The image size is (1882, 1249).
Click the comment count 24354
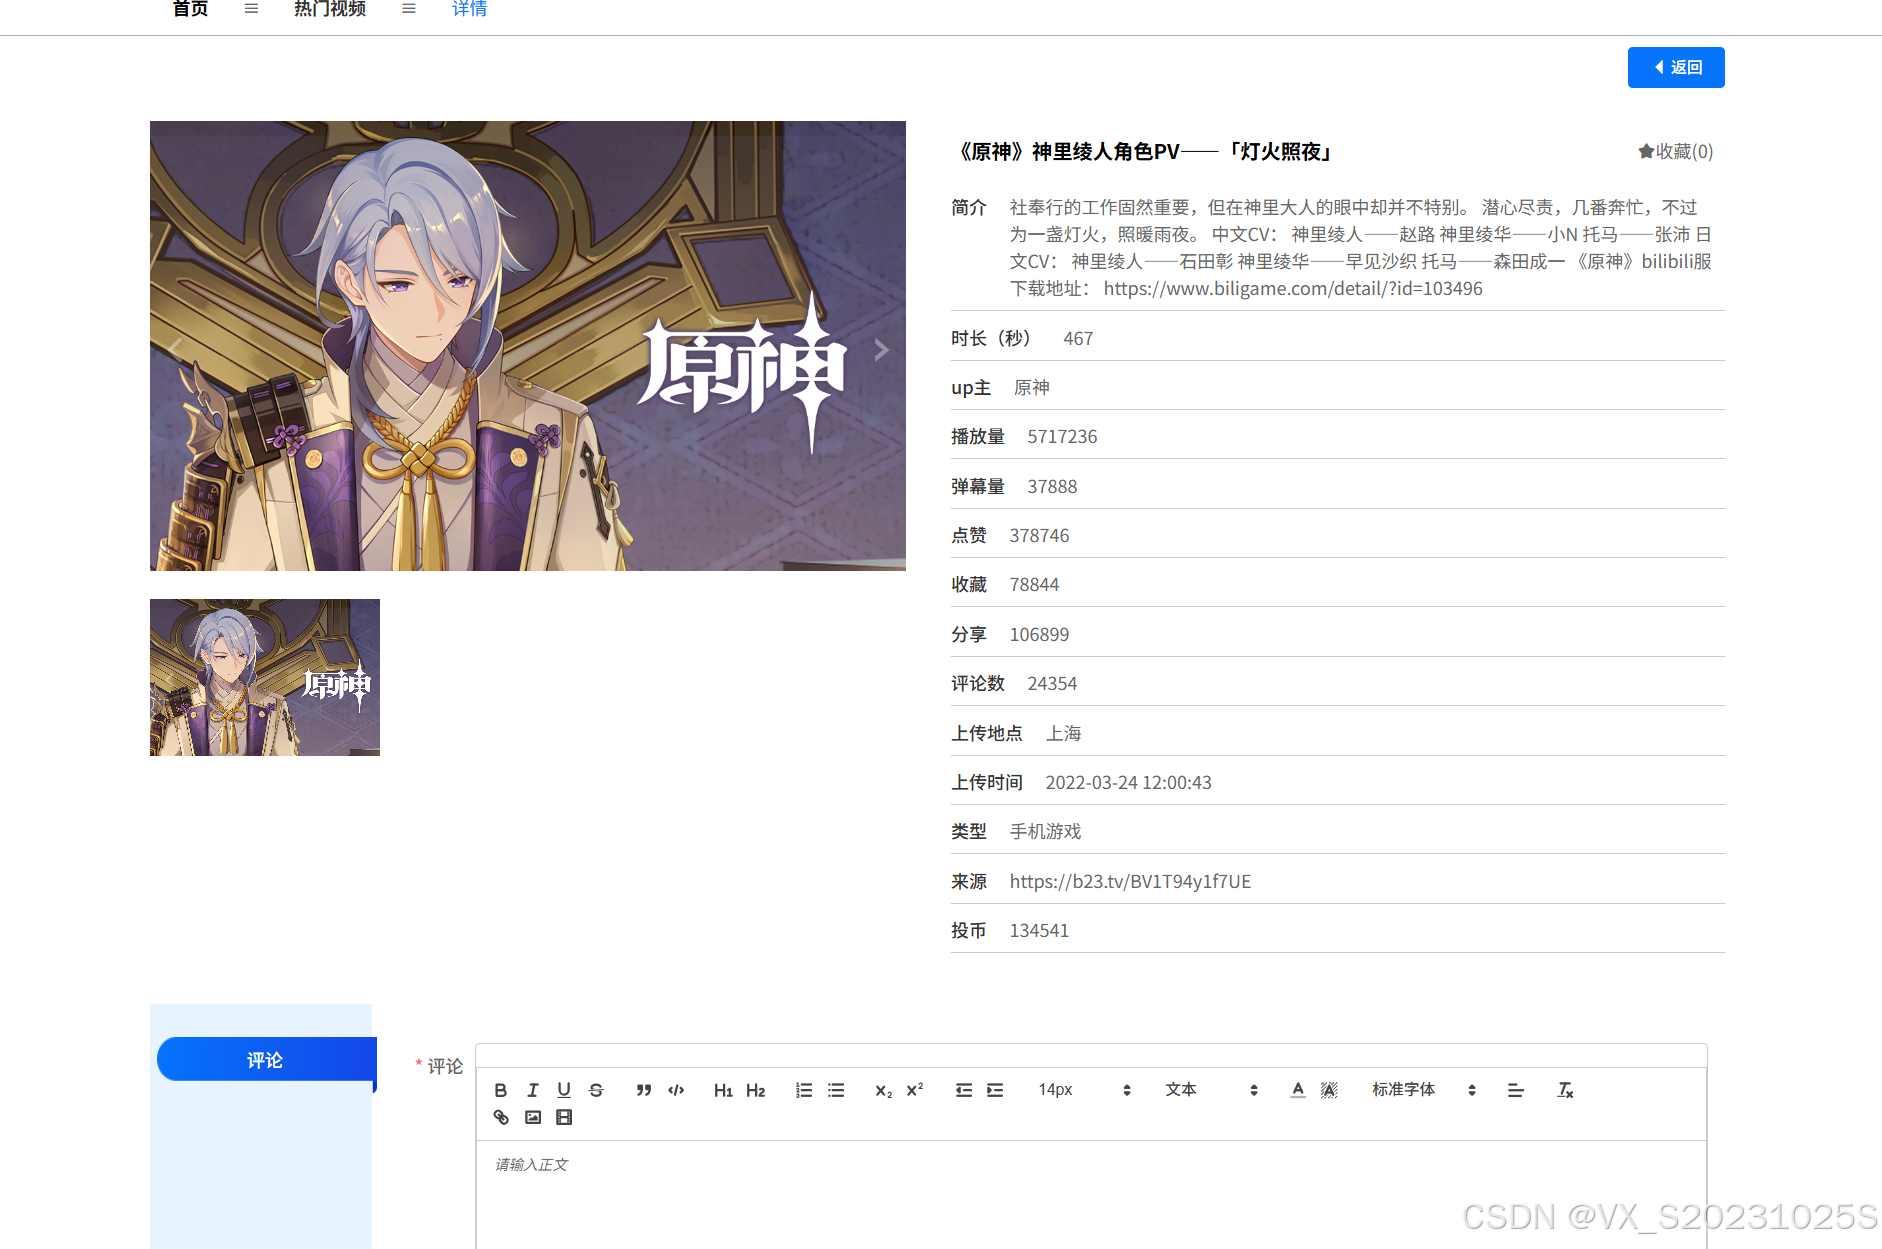click(1052, 683)
